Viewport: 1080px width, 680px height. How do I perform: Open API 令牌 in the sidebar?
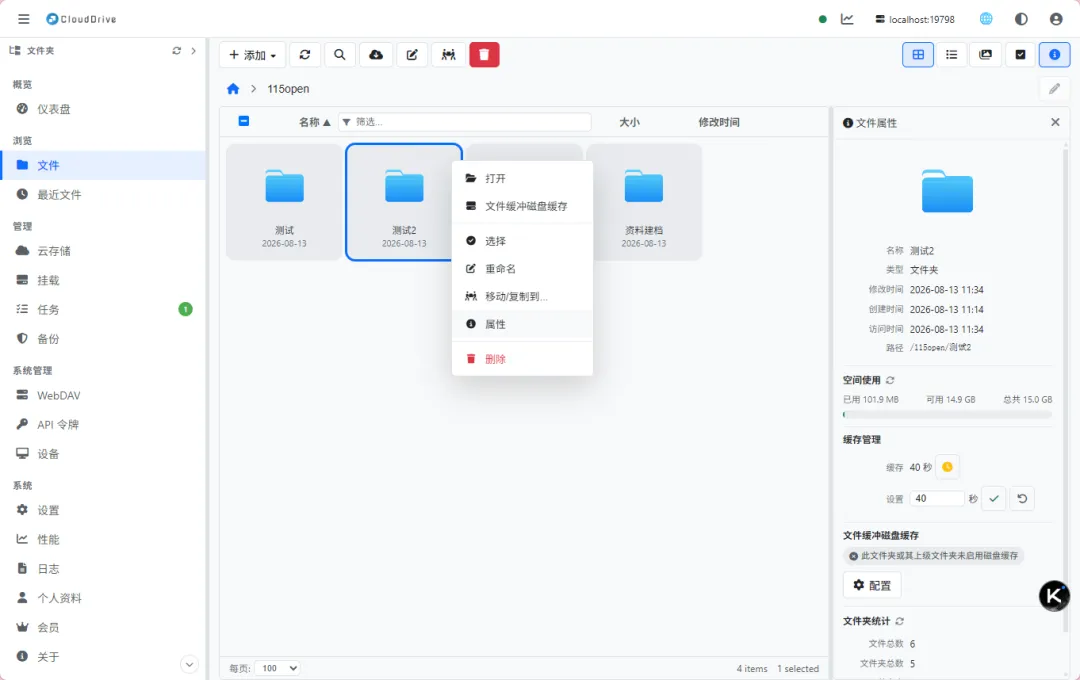103,424
